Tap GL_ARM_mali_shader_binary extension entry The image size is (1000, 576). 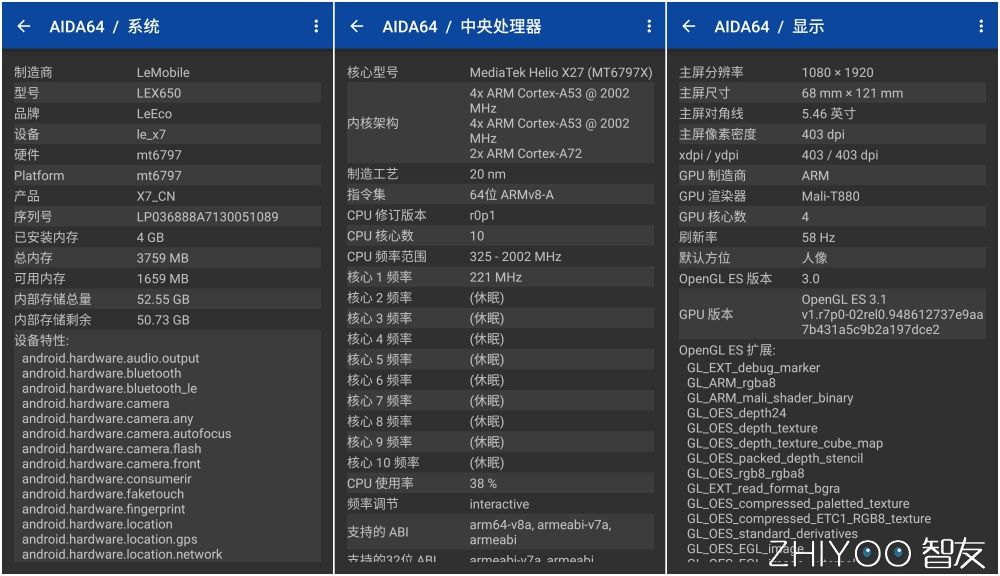pos(770,397)
